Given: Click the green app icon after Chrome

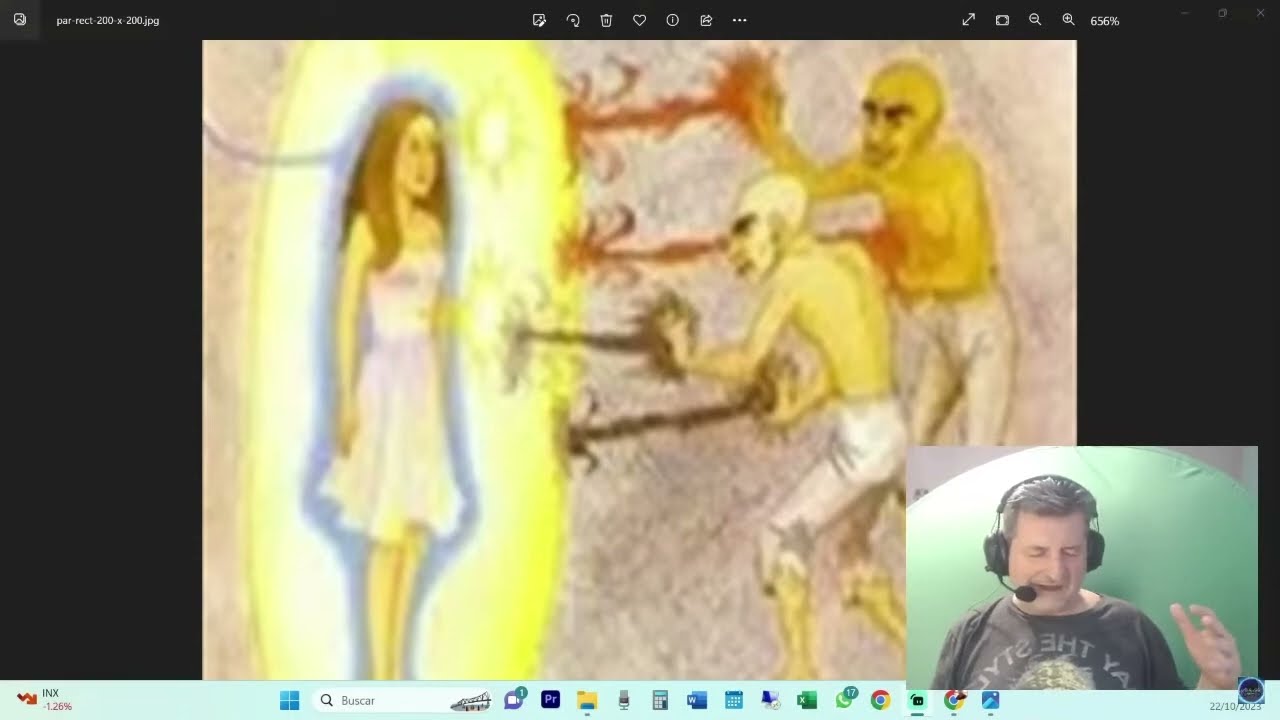Looking at the screenshot, I should click(917, 700).
